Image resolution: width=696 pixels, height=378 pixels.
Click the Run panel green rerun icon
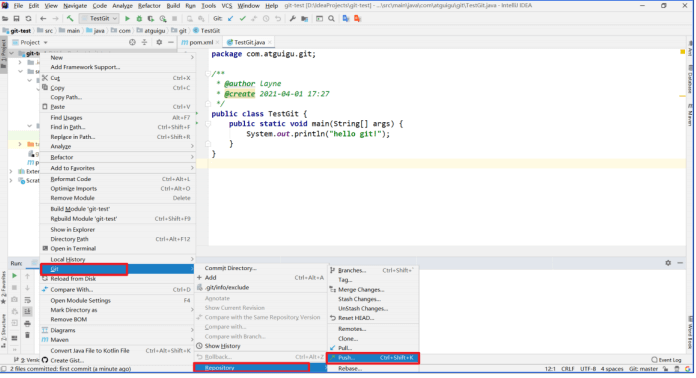click(14, 276)
